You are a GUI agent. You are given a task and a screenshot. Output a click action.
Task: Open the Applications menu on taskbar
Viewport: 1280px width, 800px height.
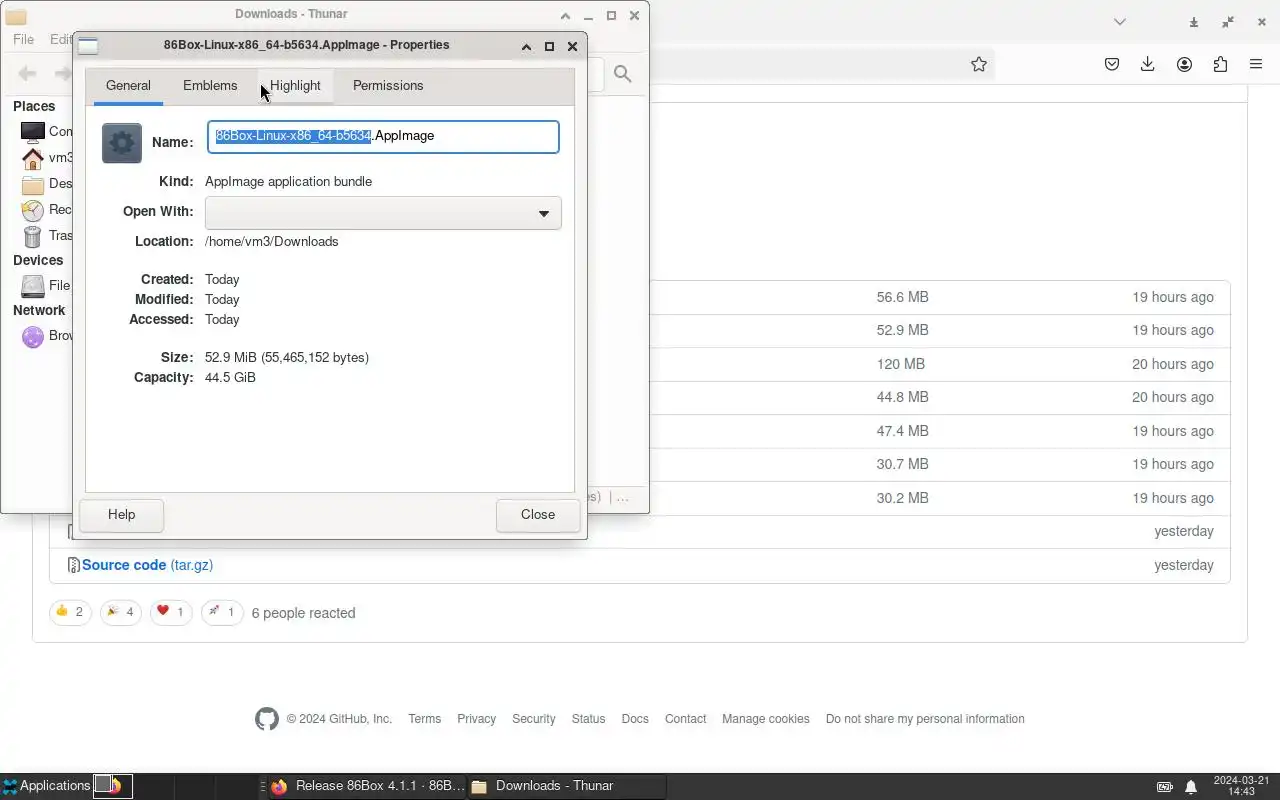[x=46, y=786]
